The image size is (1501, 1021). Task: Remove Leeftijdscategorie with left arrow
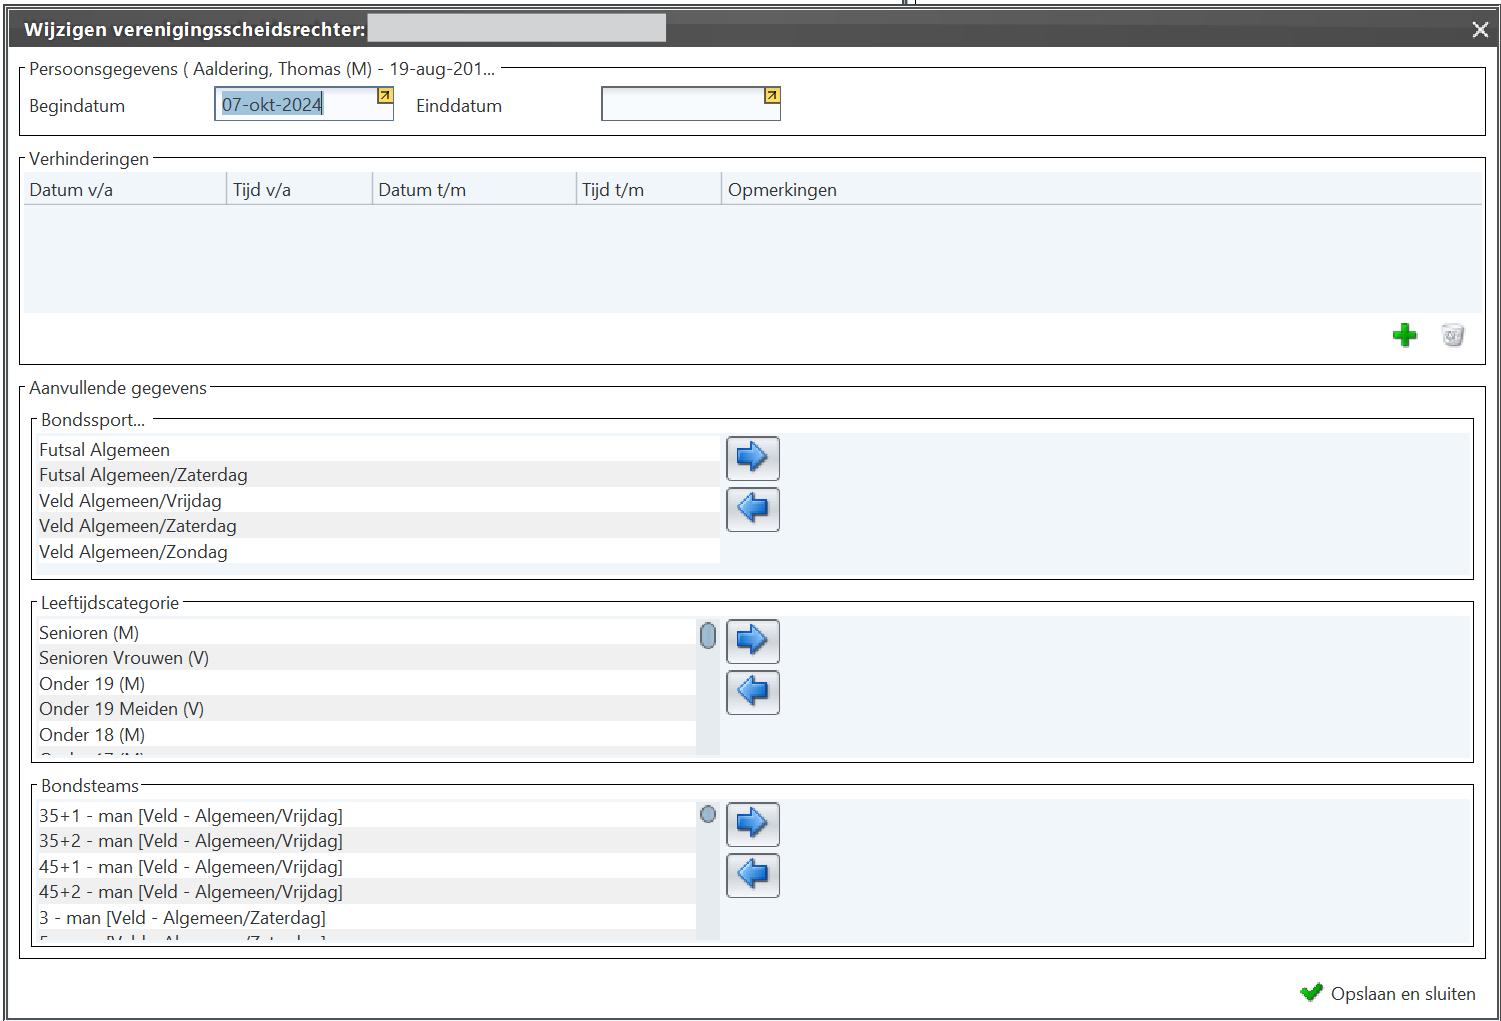click(x=753, y=692)
